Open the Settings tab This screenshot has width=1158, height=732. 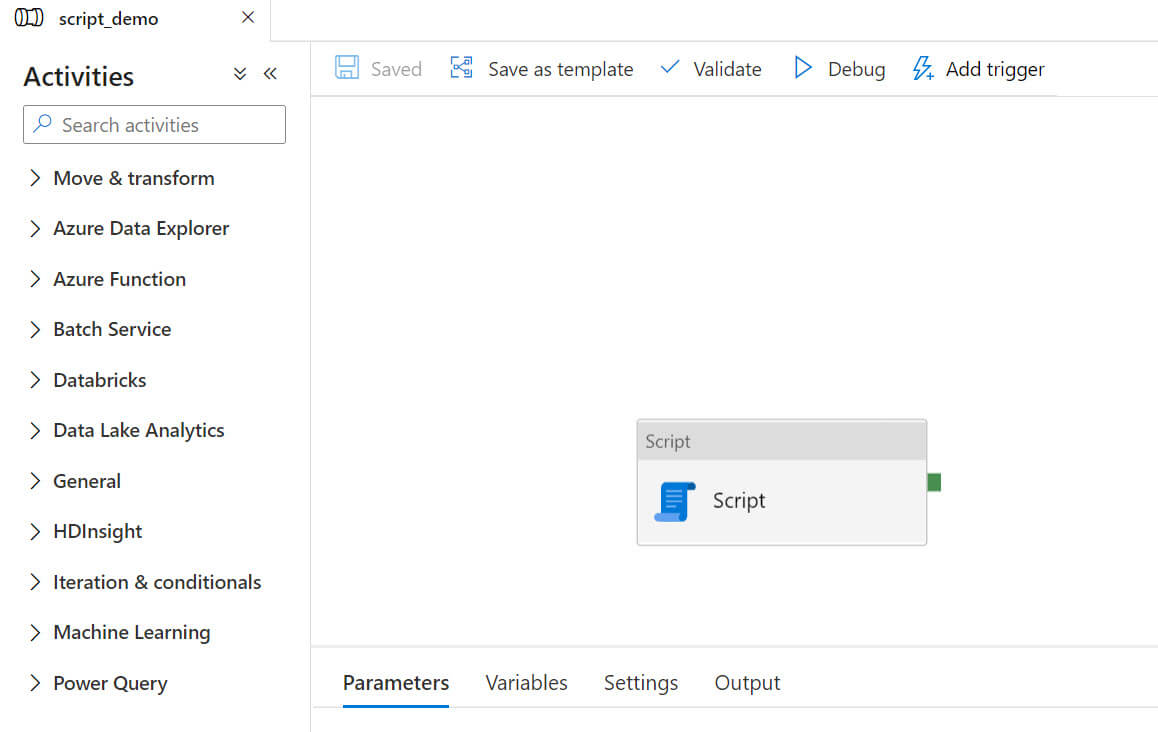coord(641,683)
